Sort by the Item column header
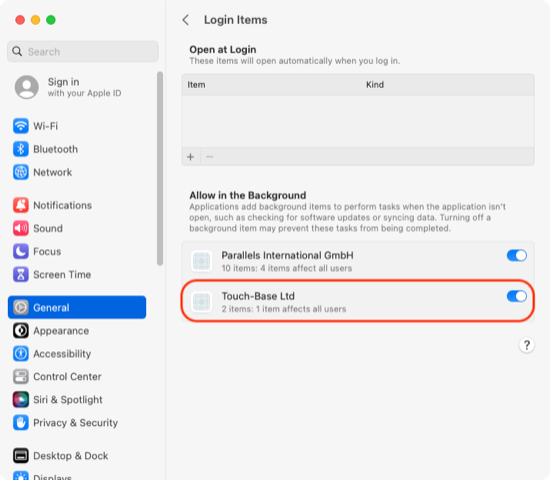This screenshot has width=550, height=480. [196, 85]
